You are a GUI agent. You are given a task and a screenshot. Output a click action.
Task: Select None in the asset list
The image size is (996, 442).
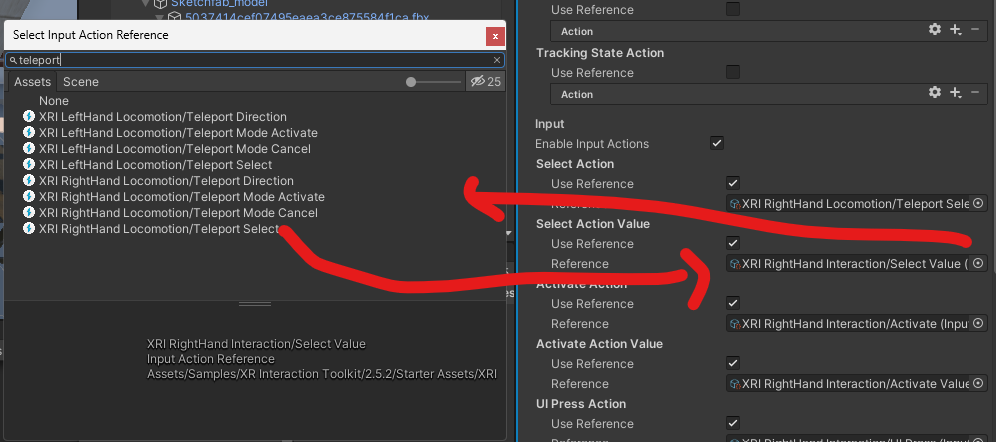point(53,101)
